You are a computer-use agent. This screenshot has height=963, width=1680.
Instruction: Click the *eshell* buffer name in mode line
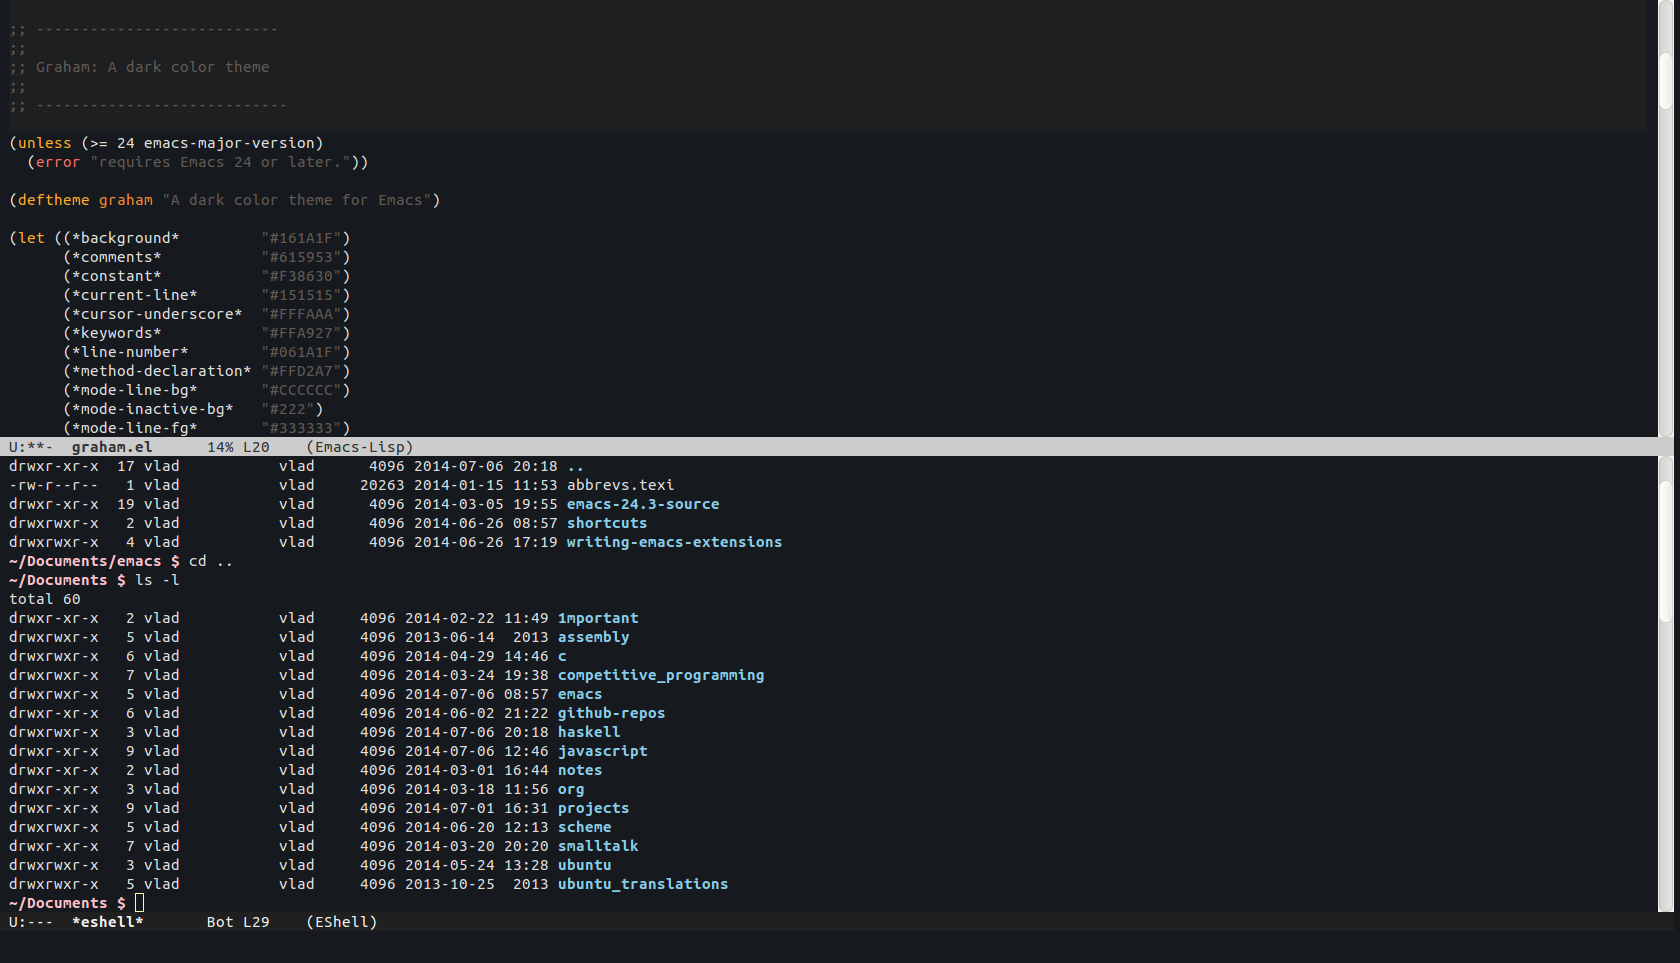pyautogui.click(x=107, y=922)
